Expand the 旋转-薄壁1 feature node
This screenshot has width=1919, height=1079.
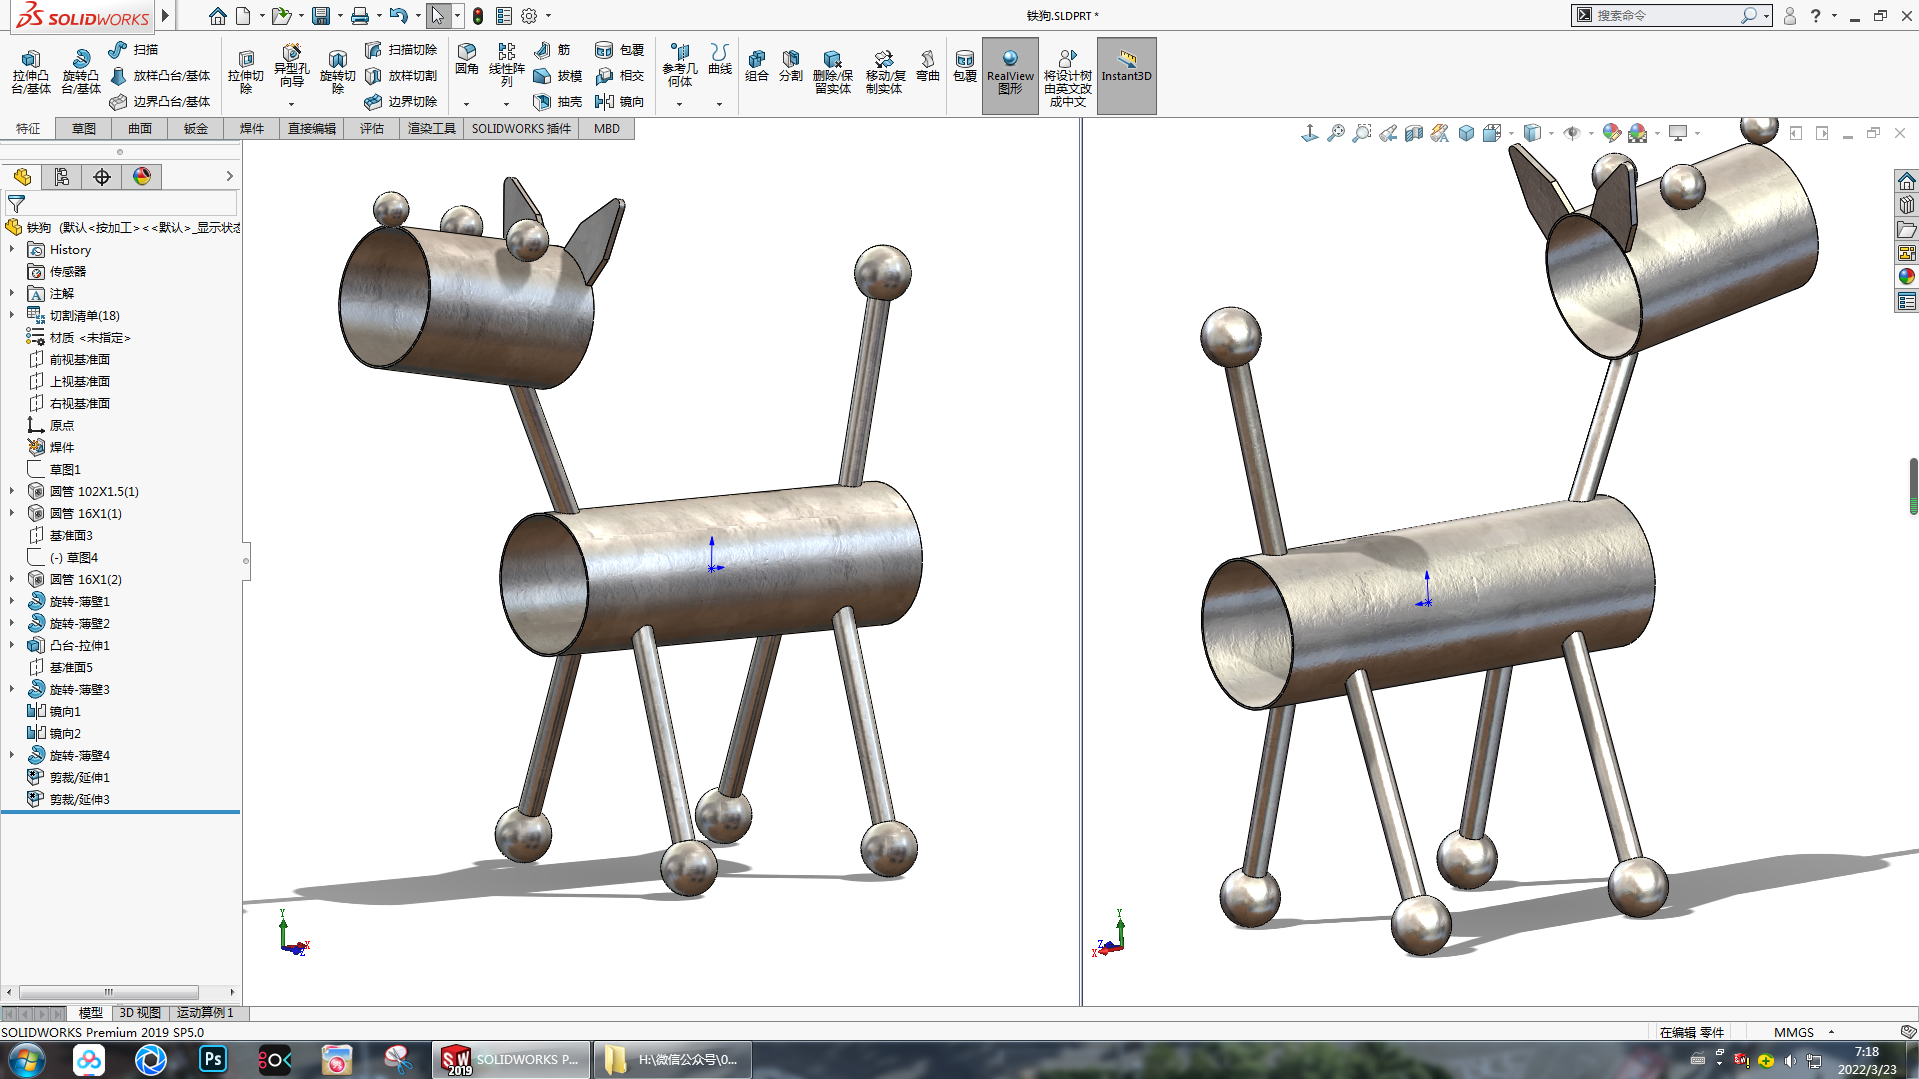pos(12,602)
